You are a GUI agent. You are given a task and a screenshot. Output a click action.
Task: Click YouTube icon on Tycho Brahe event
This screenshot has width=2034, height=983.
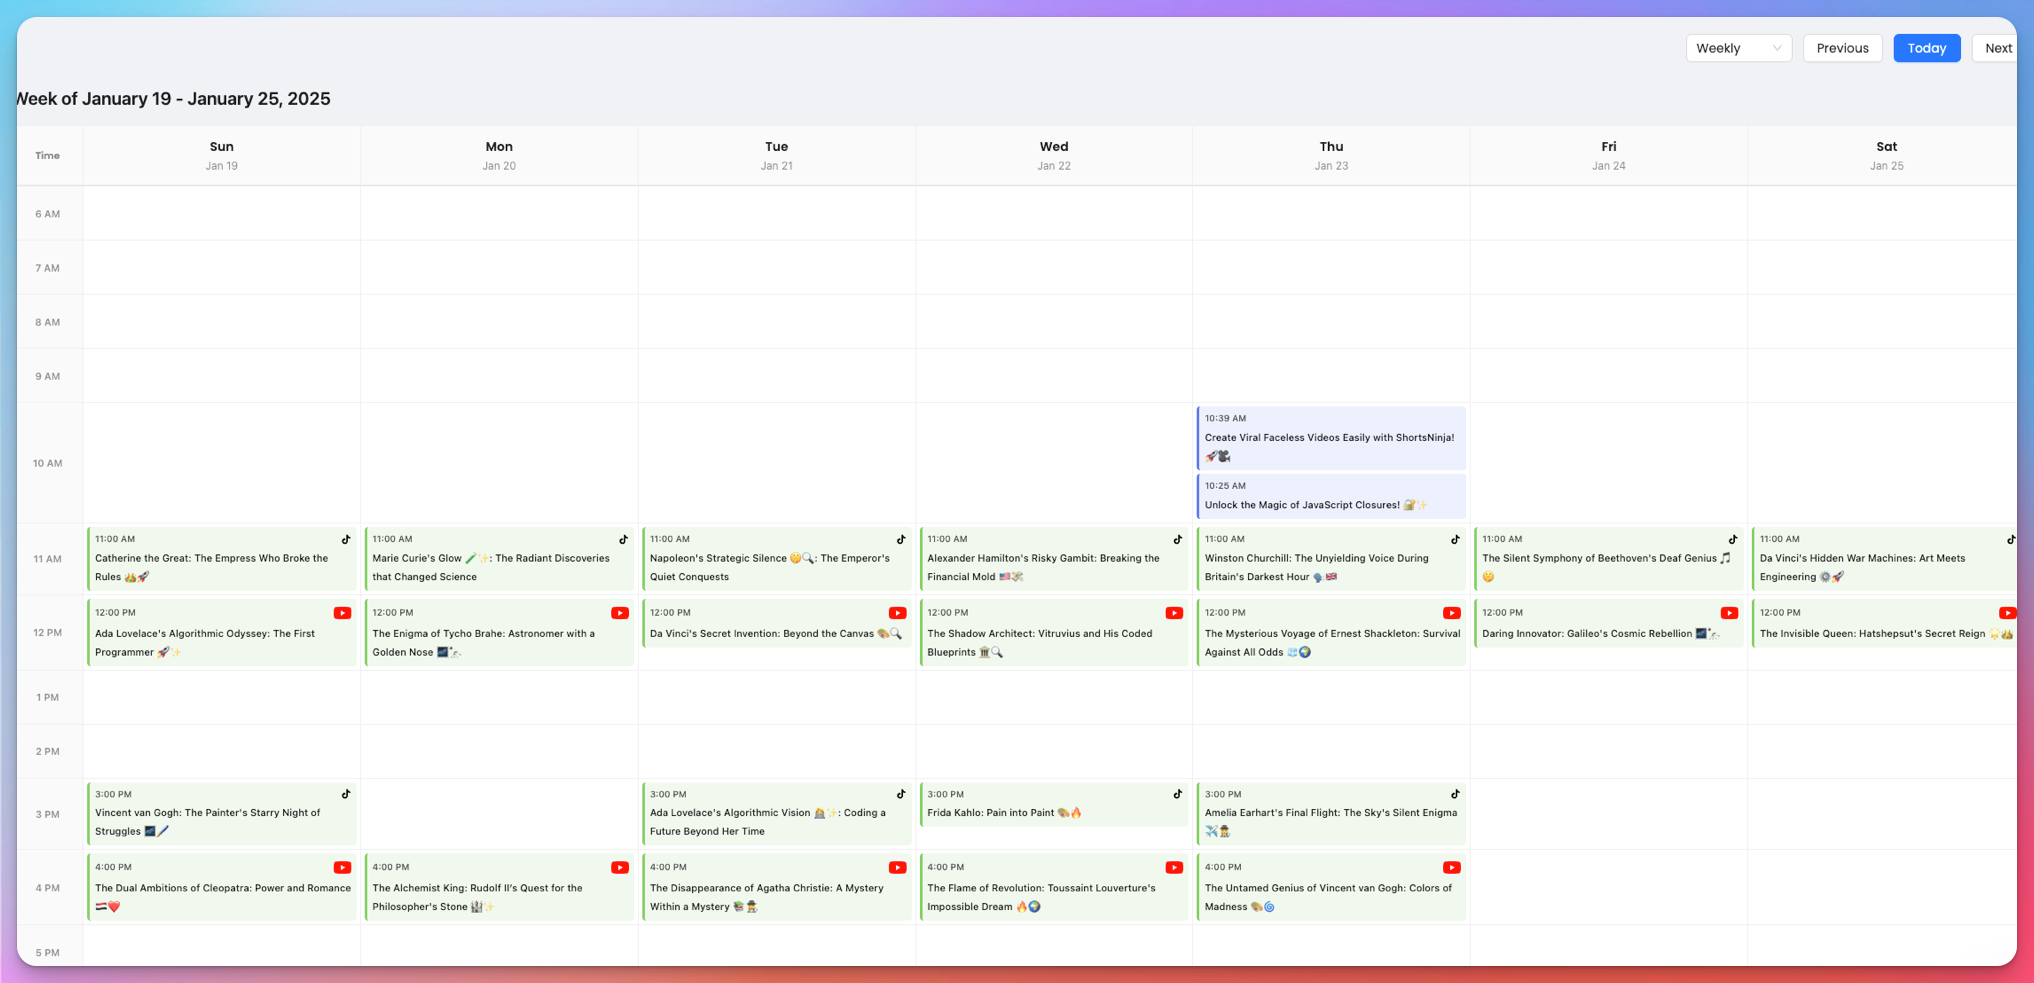(620, 613)
